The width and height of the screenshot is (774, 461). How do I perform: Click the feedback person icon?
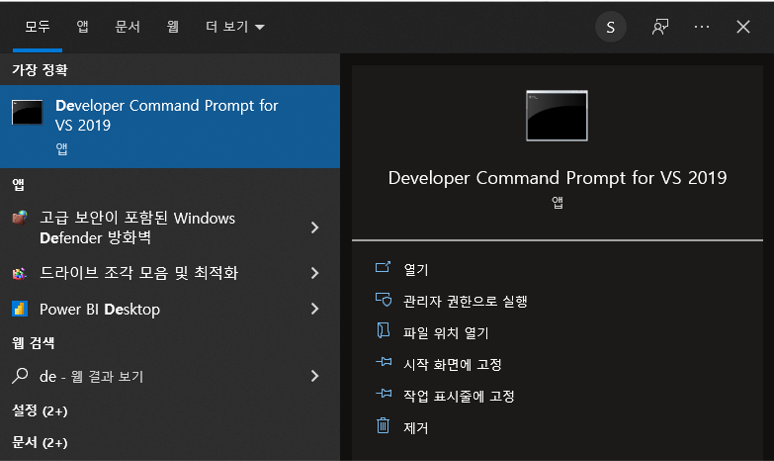click(660, 27)
